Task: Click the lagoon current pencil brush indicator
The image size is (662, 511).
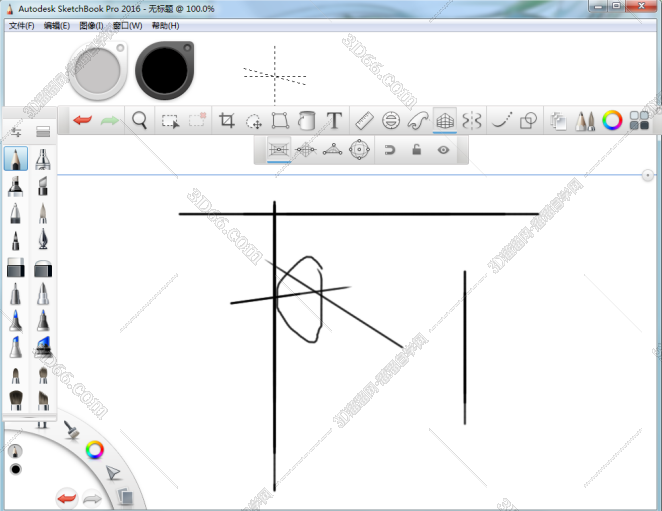Action: 15,451
